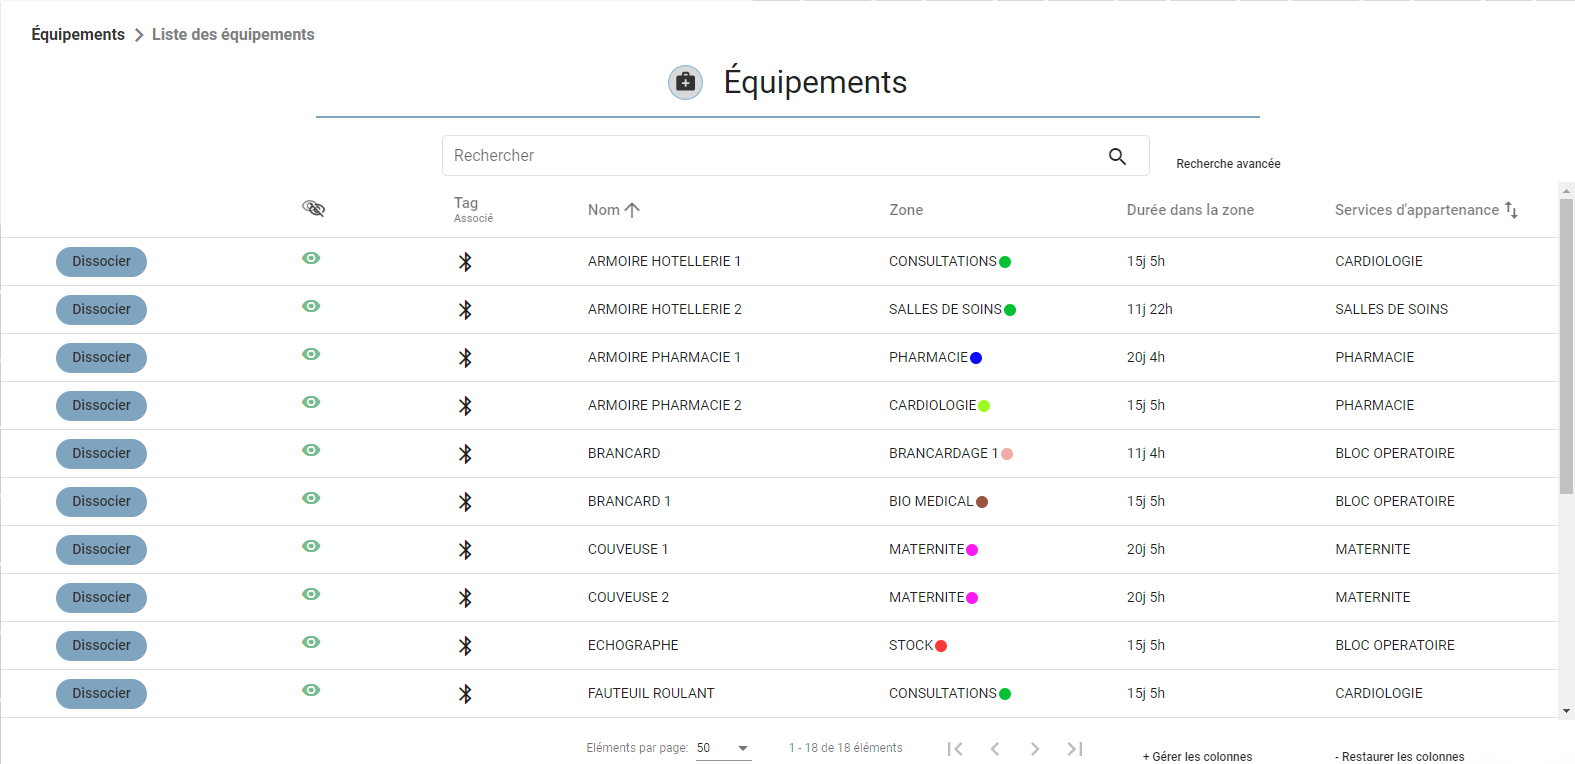Open the elements per page dropdown

724,748
